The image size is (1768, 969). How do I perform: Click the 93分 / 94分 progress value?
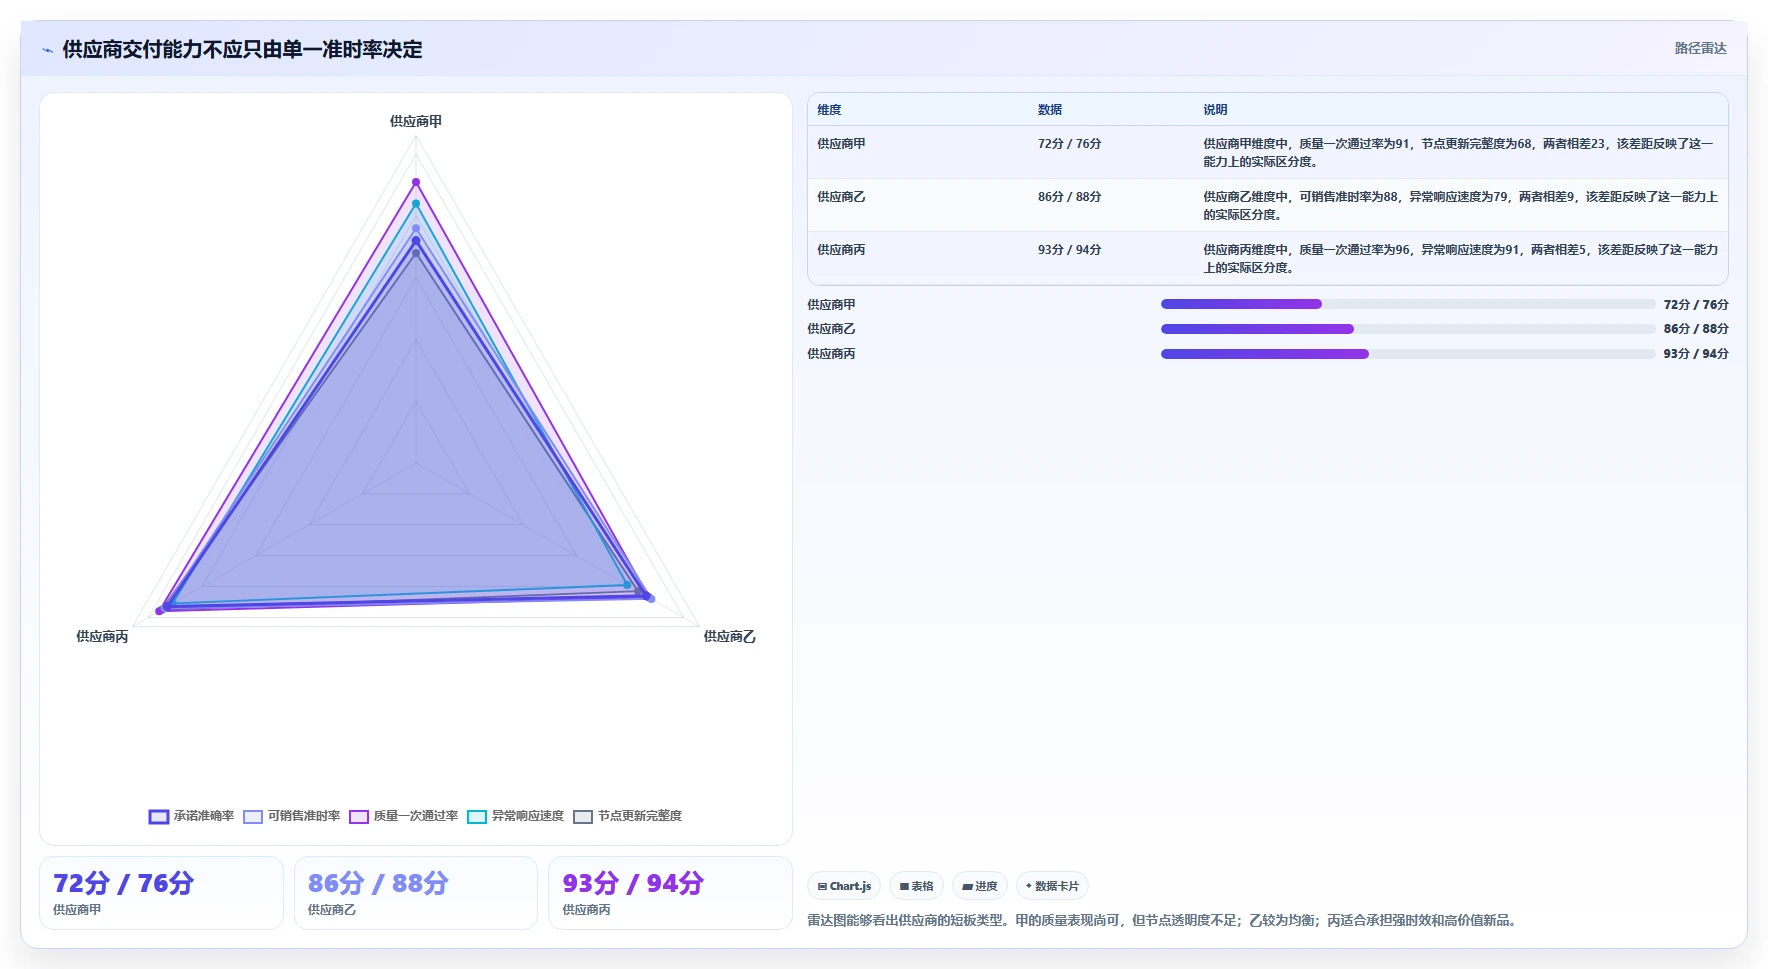[1696, 354]
